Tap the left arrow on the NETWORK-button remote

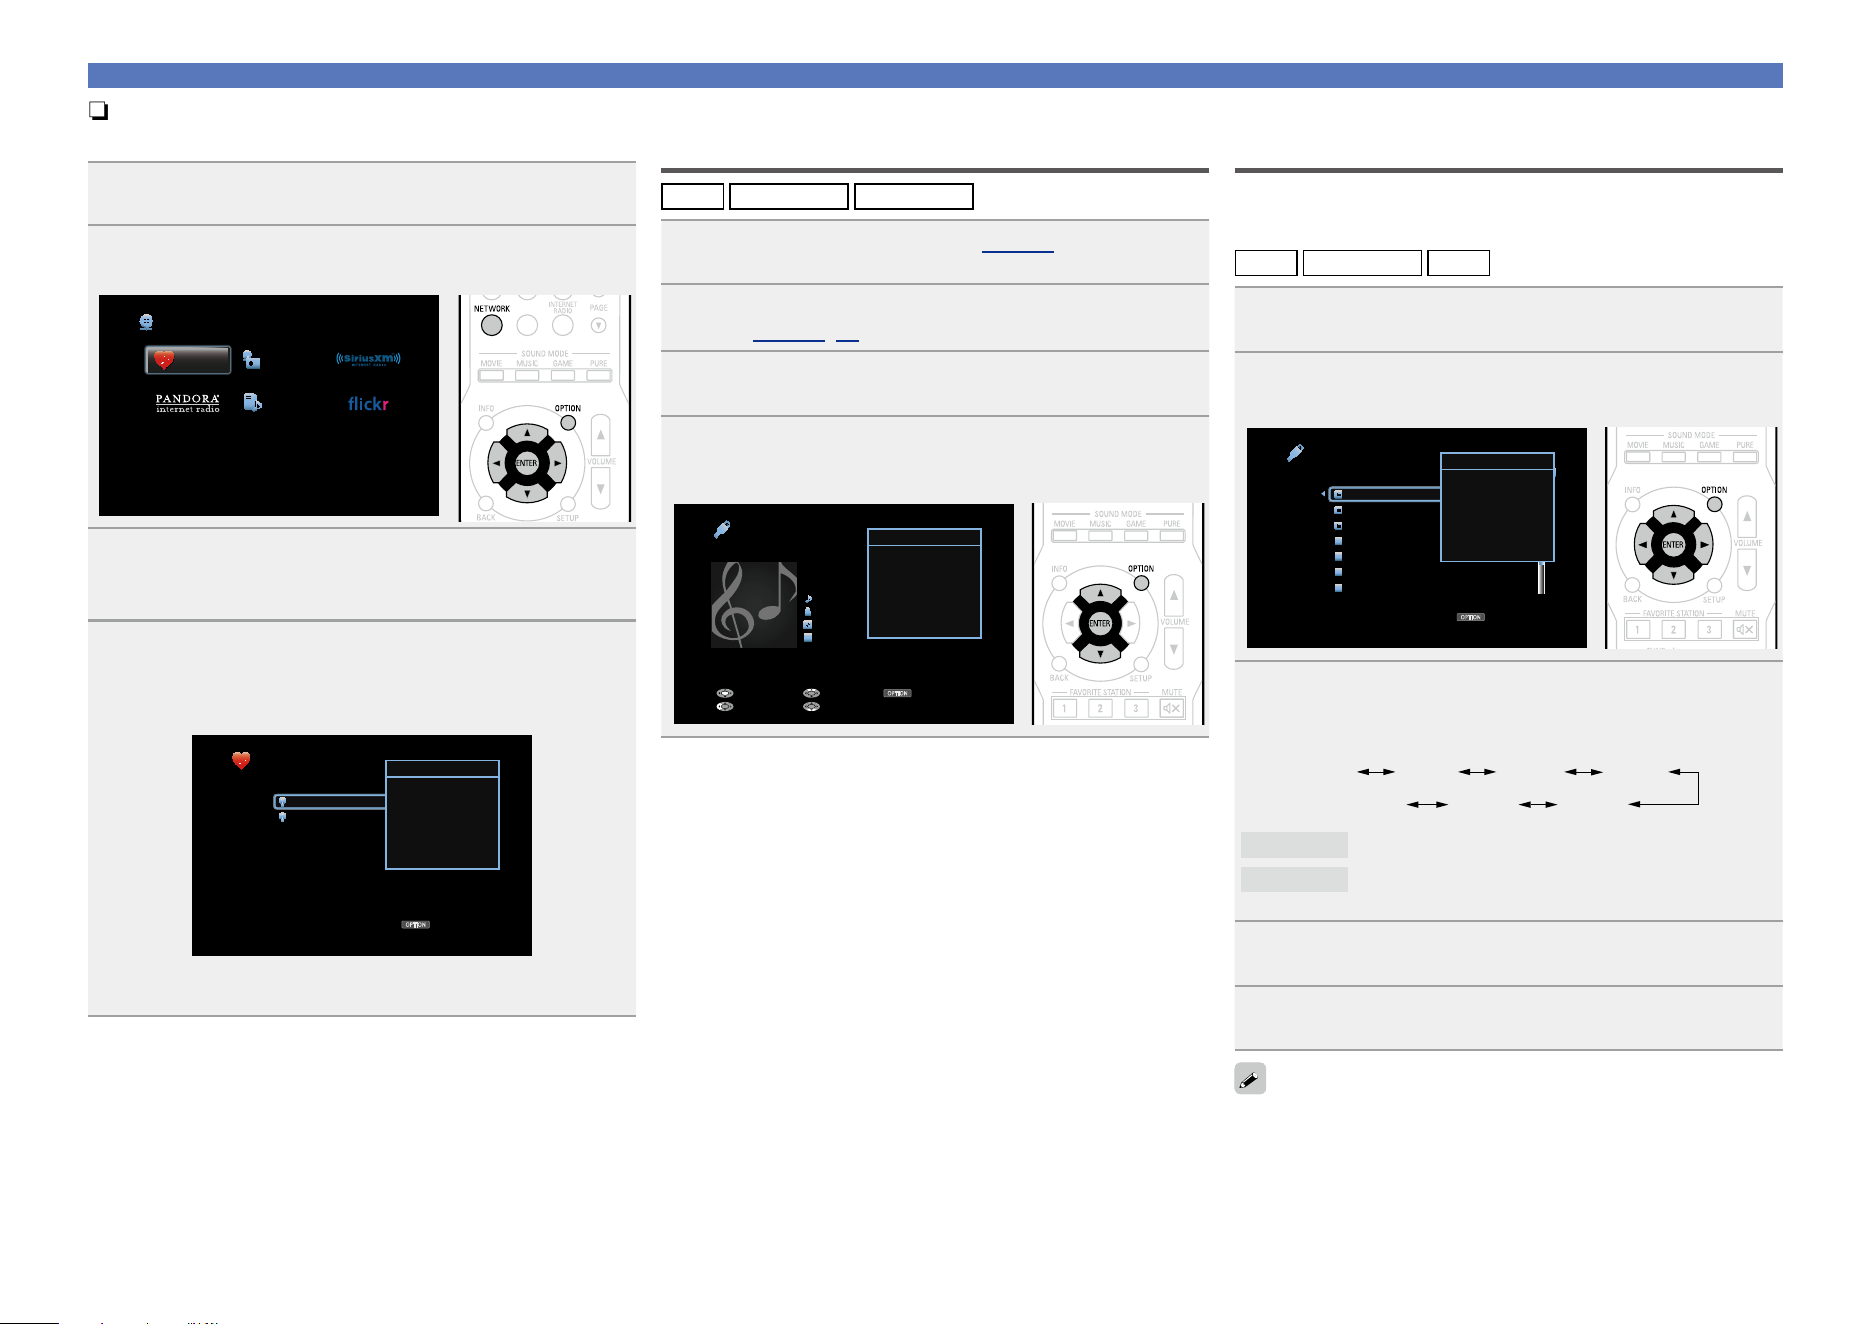498,463
